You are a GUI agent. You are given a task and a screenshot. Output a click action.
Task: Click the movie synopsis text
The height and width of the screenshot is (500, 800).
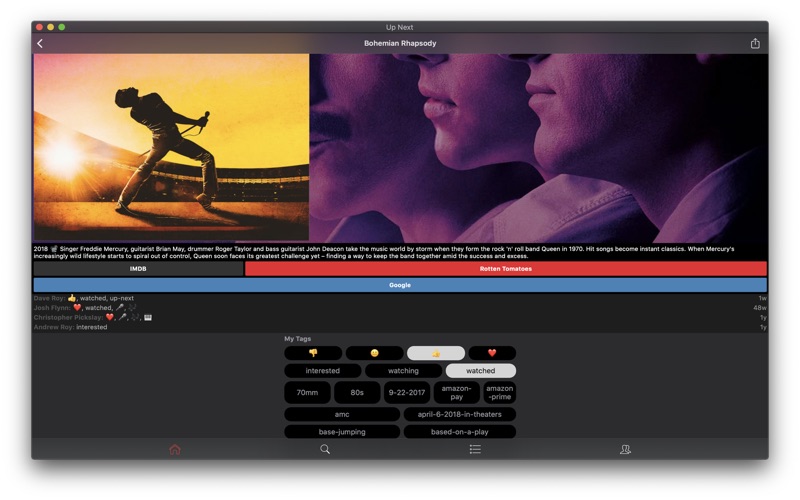(384, 253)
